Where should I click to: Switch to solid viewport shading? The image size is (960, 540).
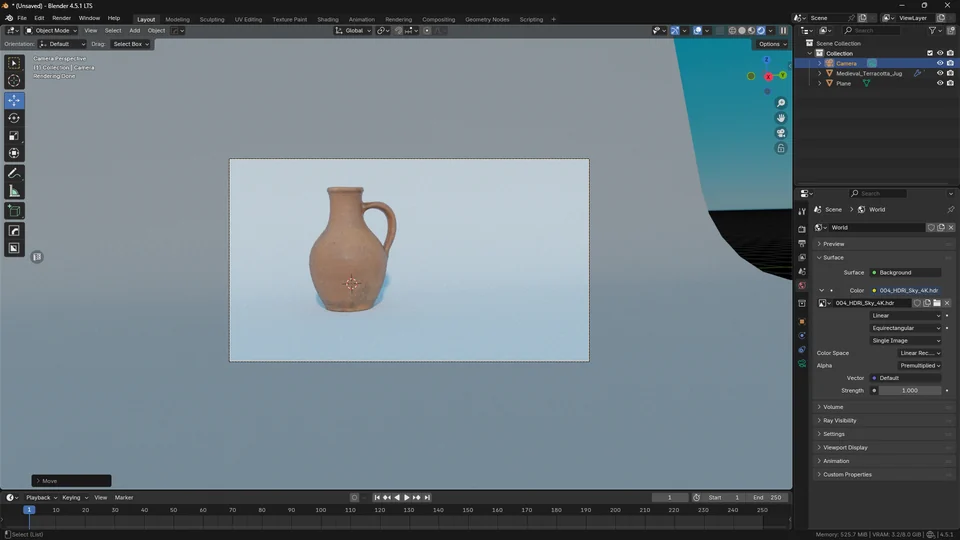click(742, 31)
